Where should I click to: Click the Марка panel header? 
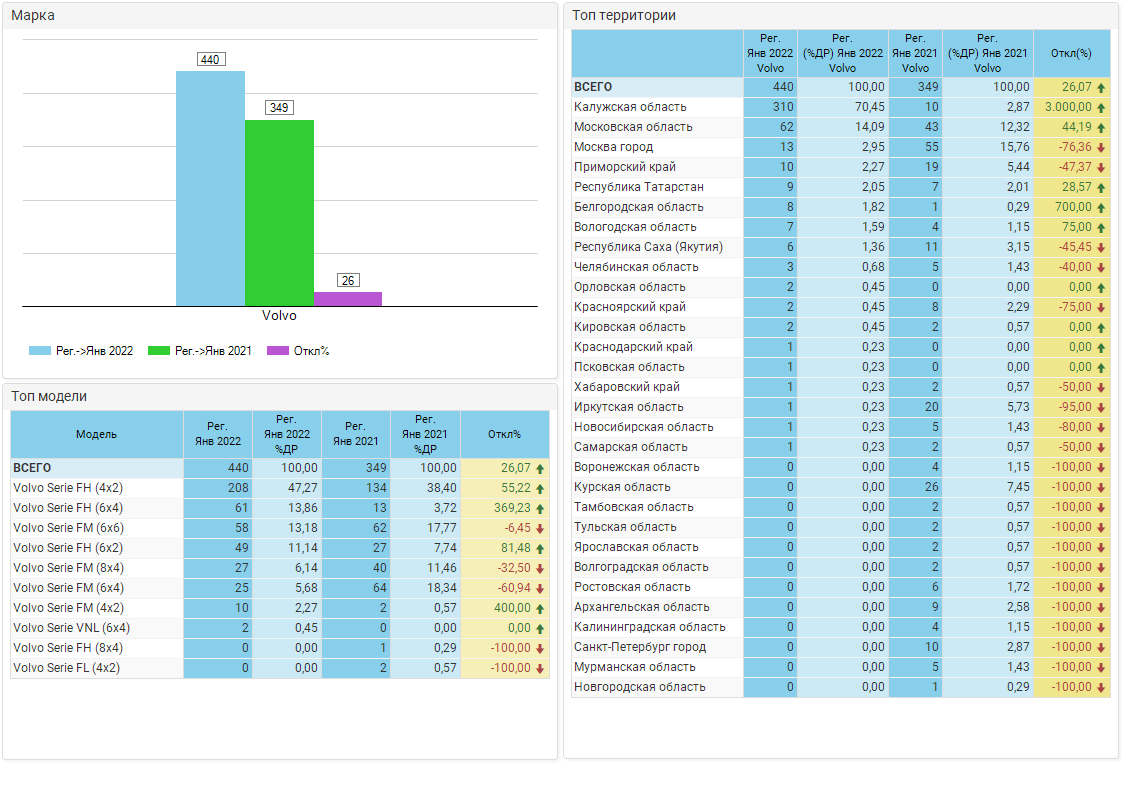click(33, 15)
